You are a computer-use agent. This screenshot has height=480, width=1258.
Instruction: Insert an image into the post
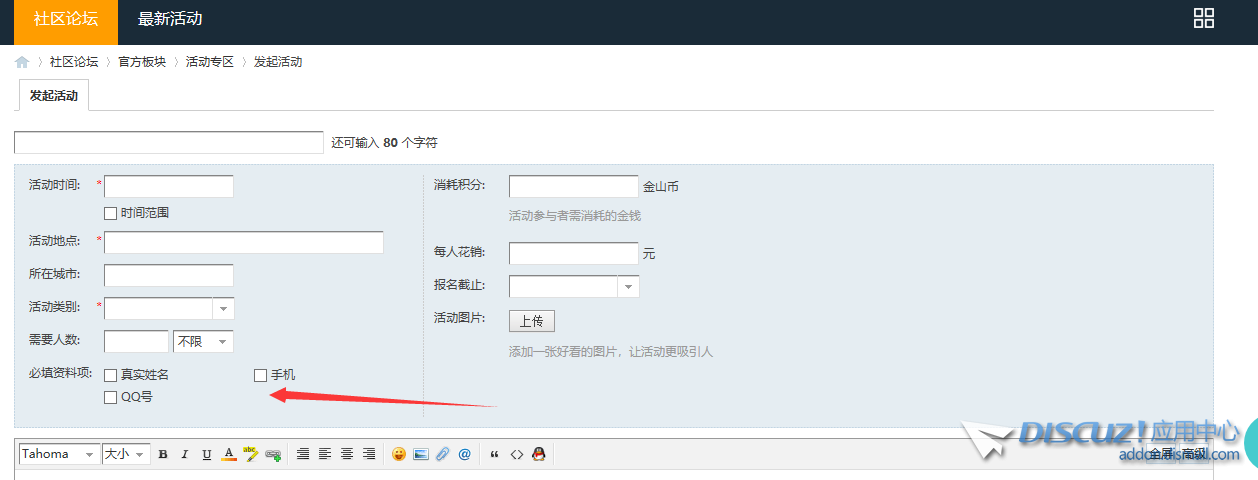[x=420, y=454]
